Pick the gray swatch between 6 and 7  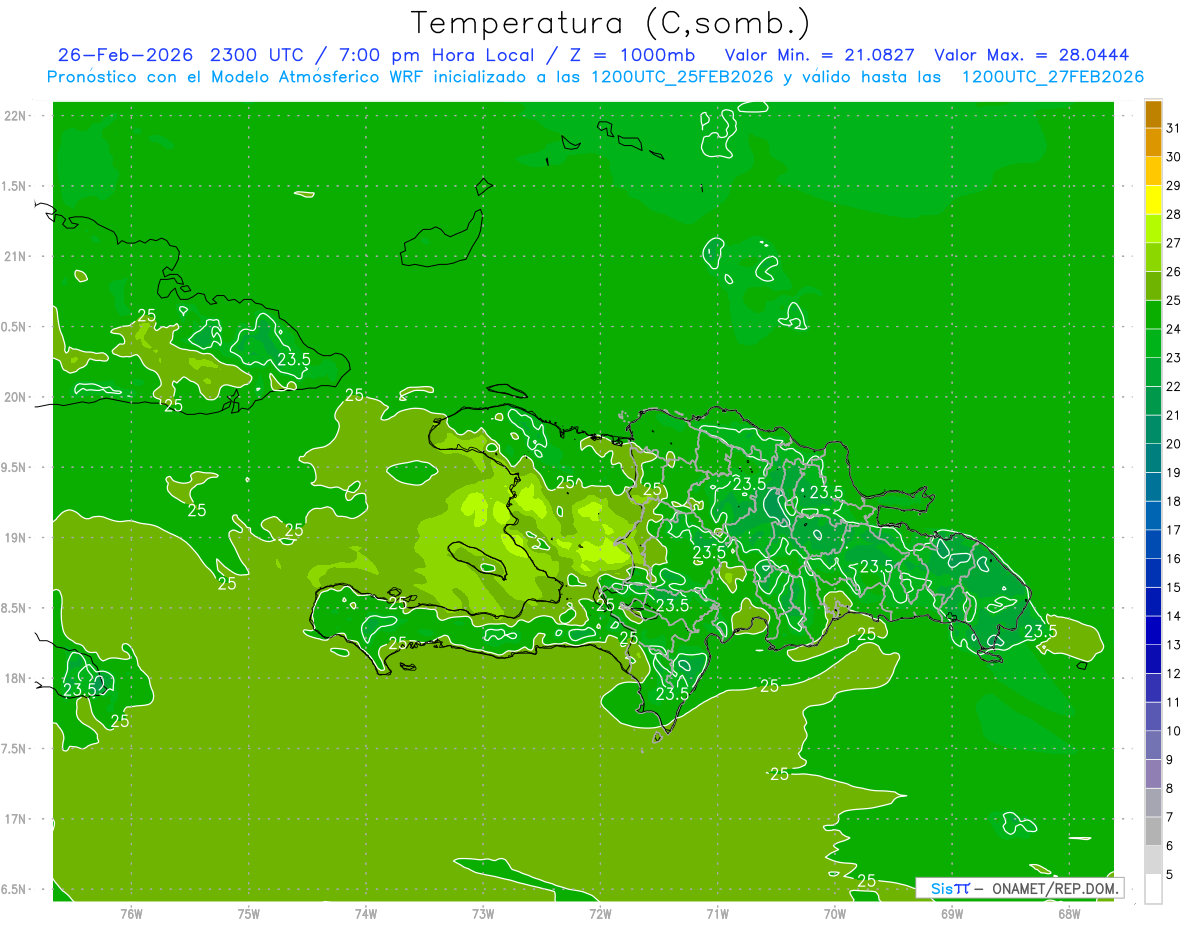(x=1153, y=832)
